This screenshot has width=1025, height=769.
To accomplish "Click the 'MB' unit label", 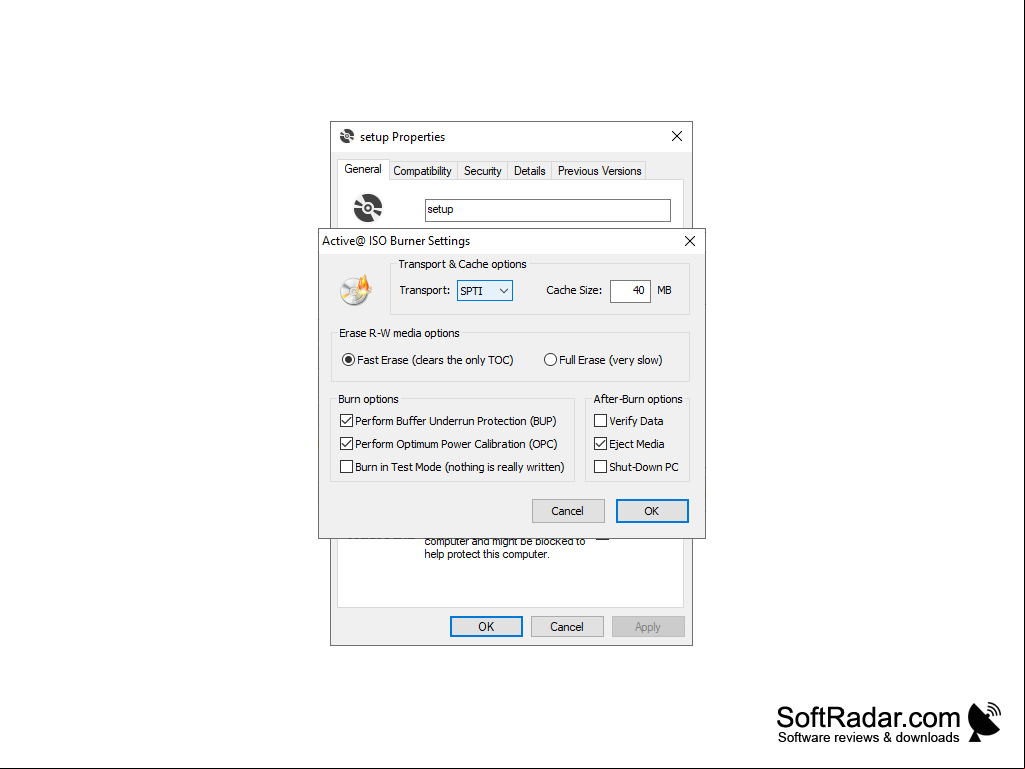I will [664, 290].
